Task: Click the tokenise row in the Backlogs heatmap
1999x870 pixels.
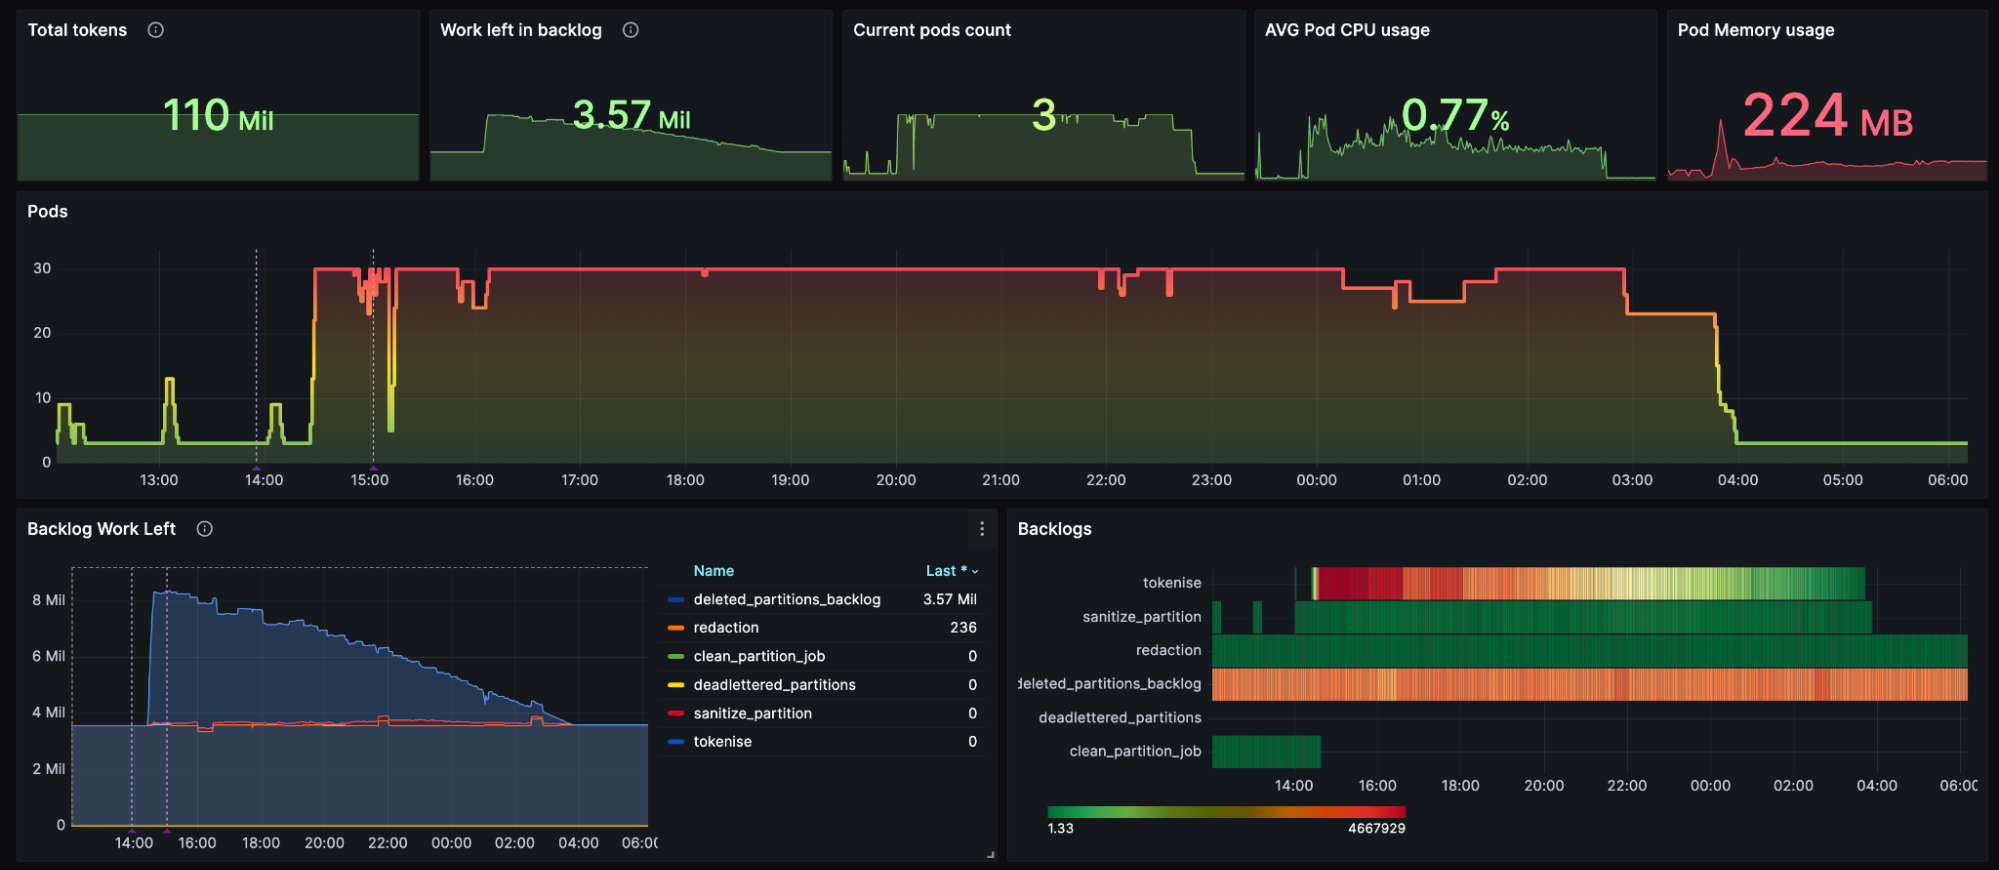Action: (1589, 583)
